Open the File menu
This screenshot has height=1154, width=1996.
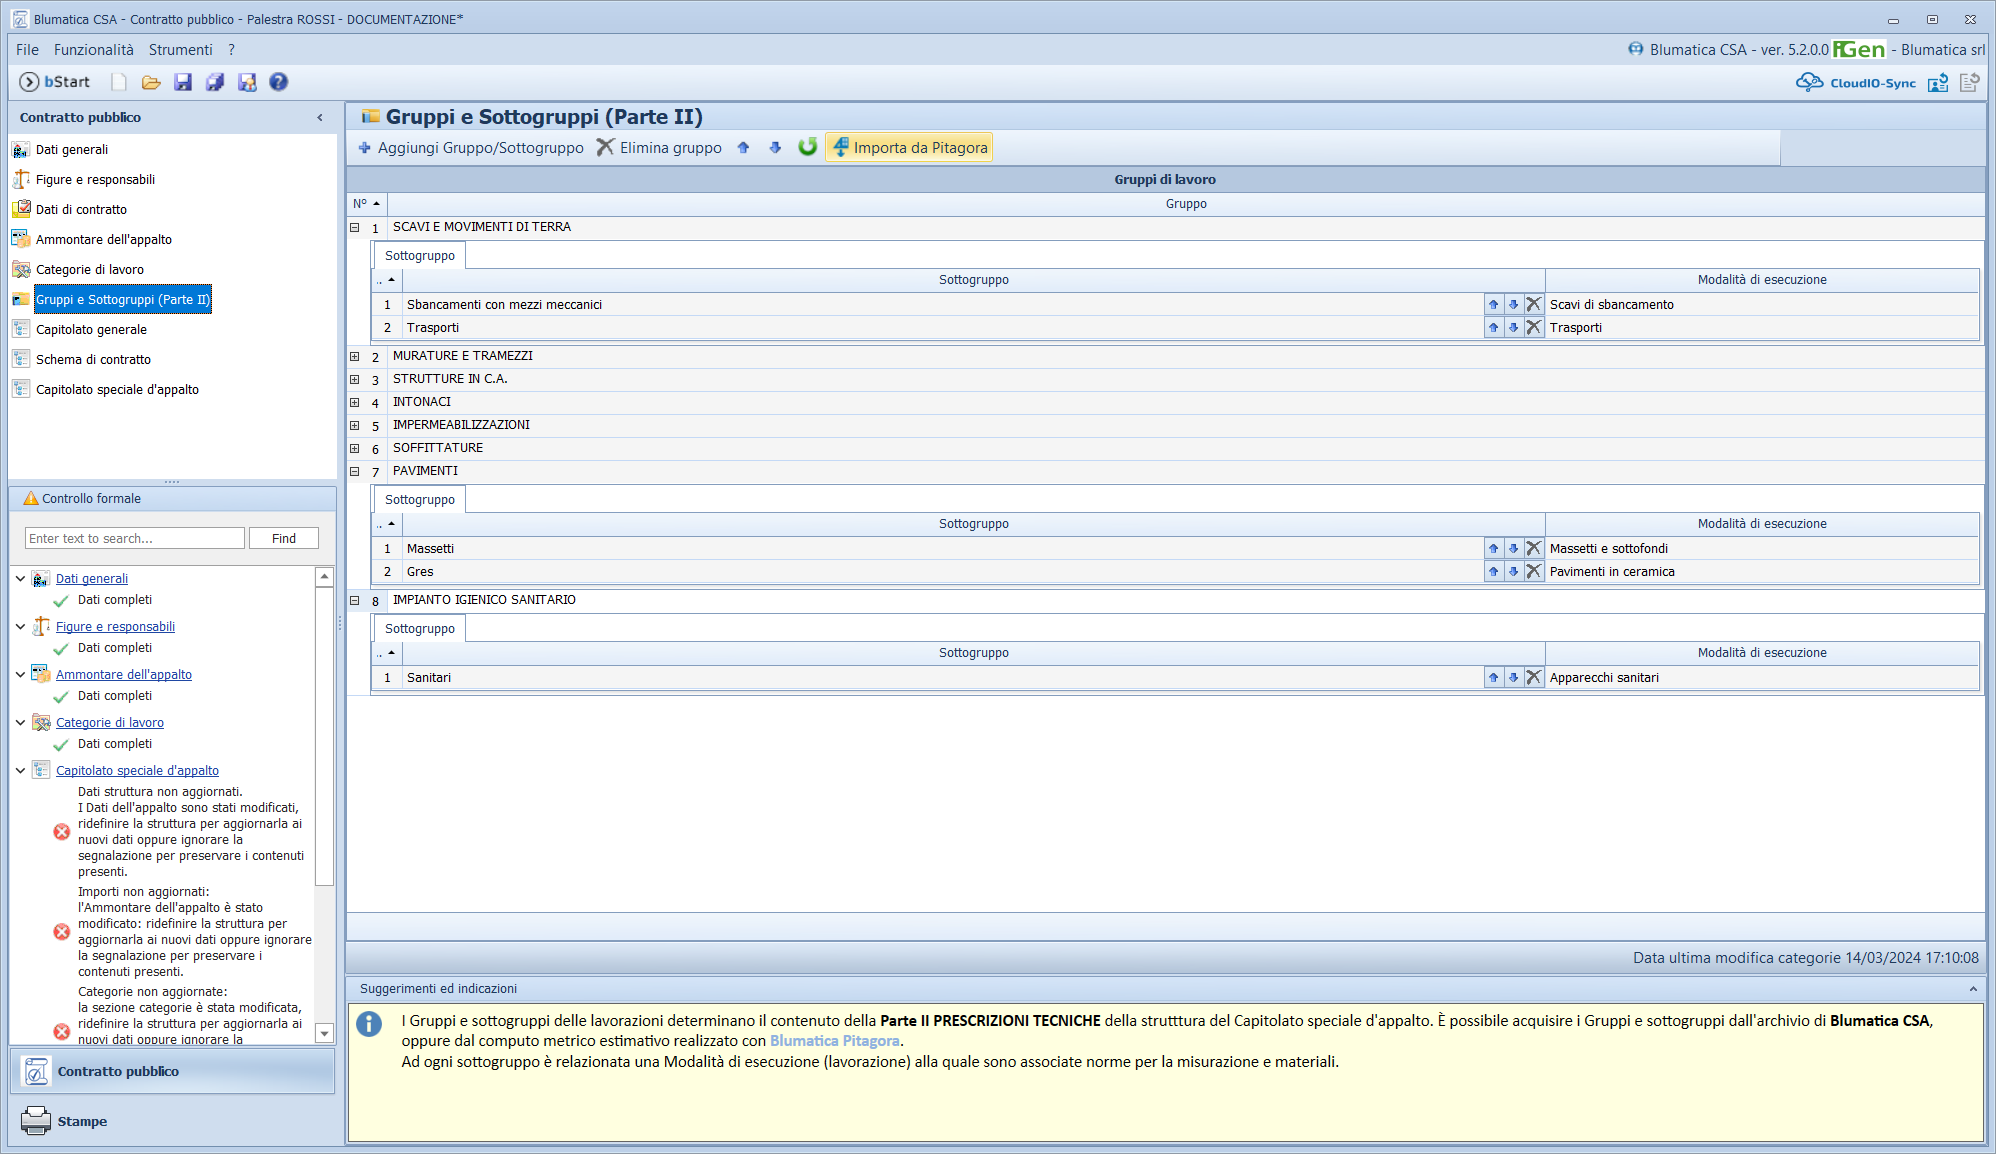tap(27, 50)
